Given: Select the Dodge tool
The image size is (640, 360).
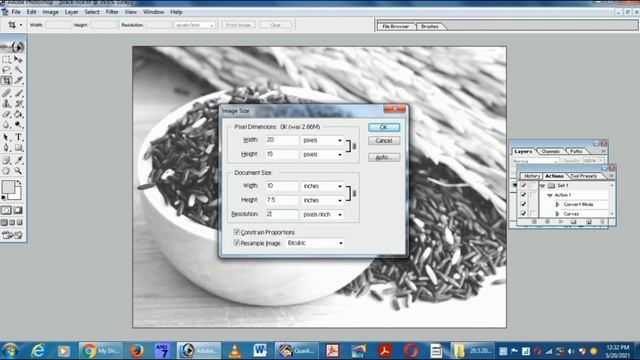Looking at the screenshot, I should tap(18, 124).
